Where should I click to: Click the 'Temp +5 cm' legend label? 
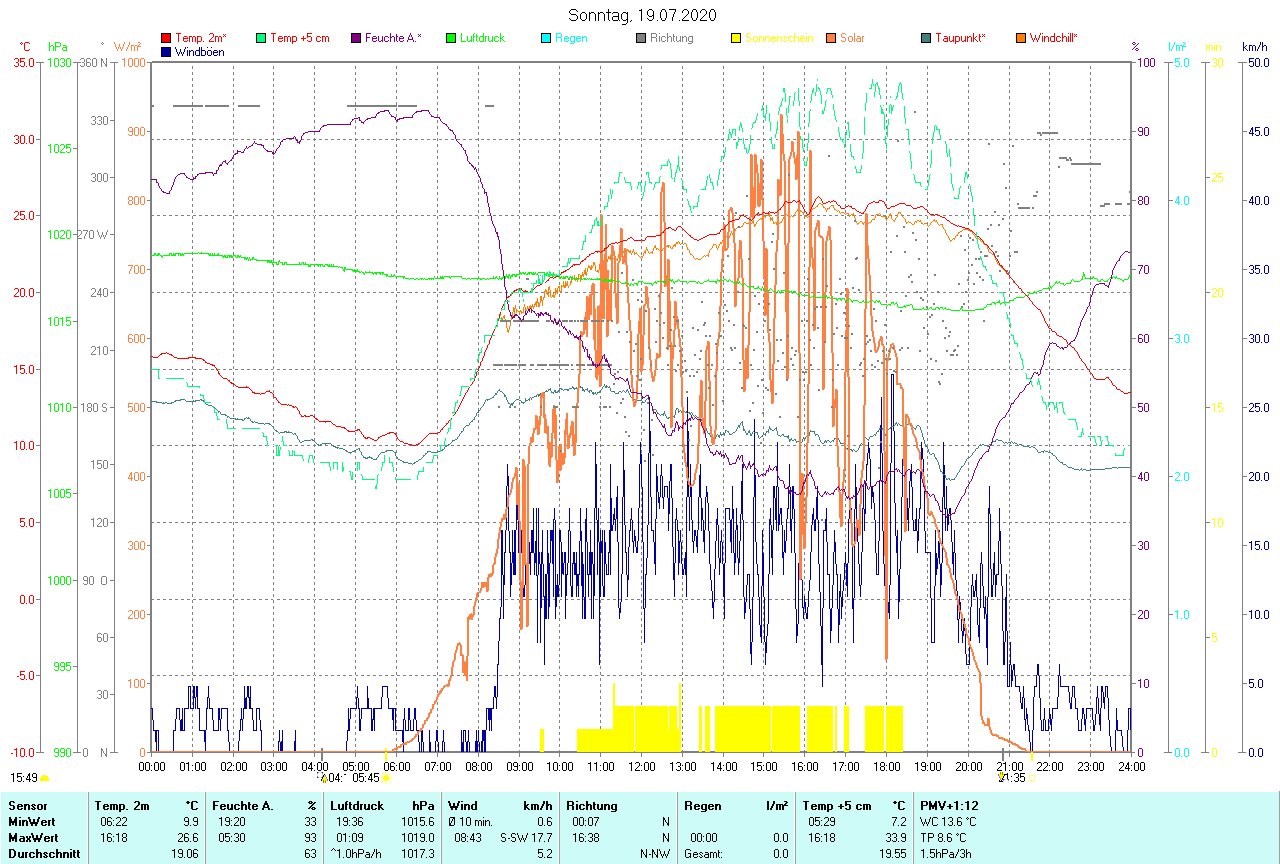(x=300, y=38)
